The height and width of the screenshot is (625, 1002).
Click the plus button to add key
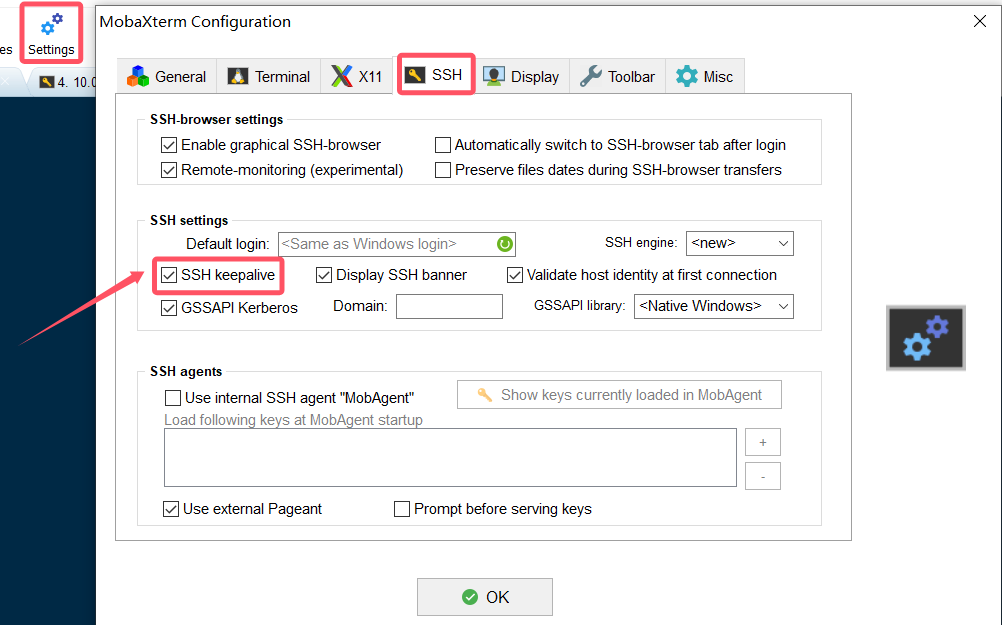pyautogui.click(x=763, y=442)
